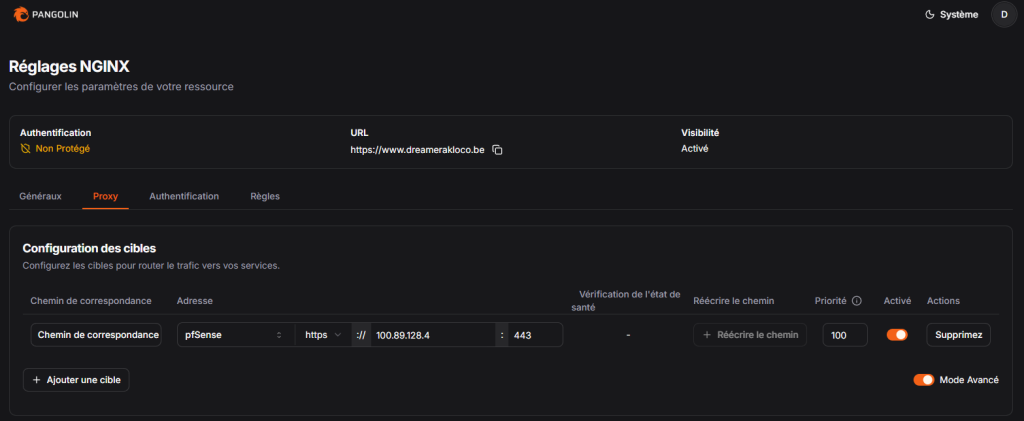The height and width of the screenshot is (421, 1024).
Task: Turn off the Mode Avancé switch
Action: coord(923,380)
